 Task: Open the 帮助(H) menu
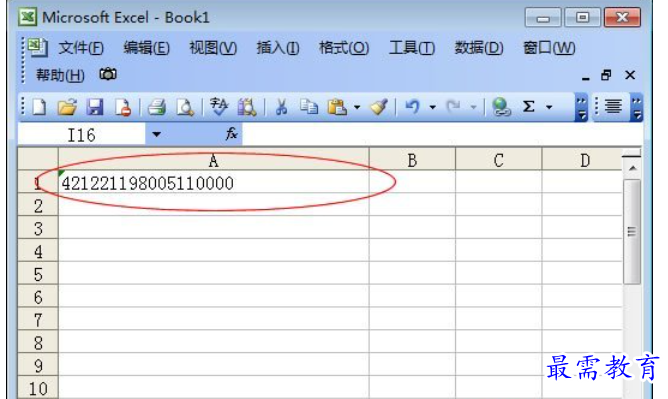pos(60,75)
